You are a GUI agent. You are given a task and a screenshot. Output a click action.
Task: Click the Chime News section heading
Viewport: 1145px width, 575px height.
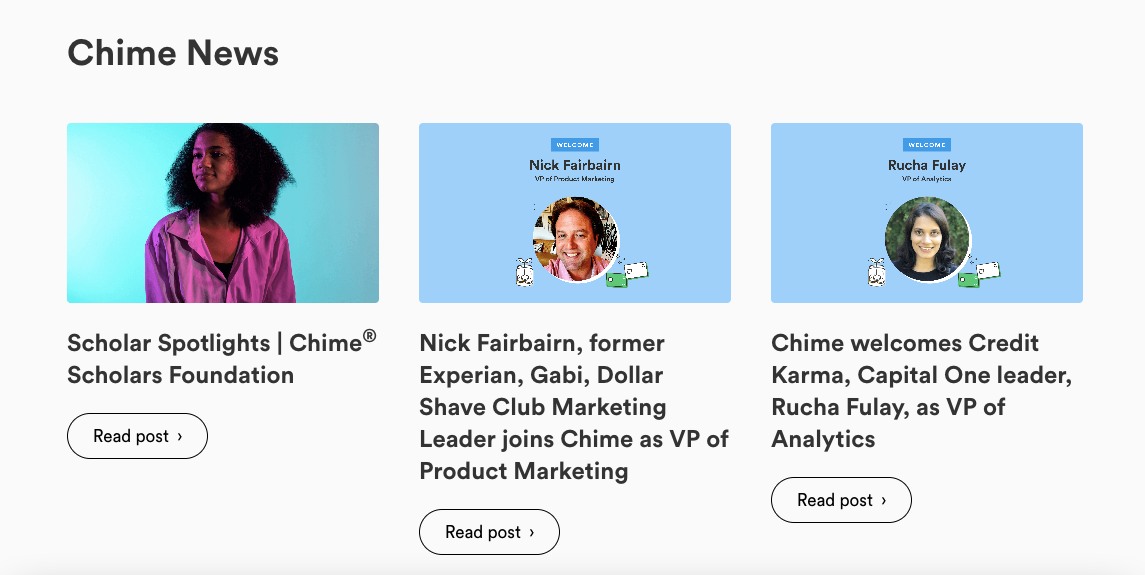[173, 53]
